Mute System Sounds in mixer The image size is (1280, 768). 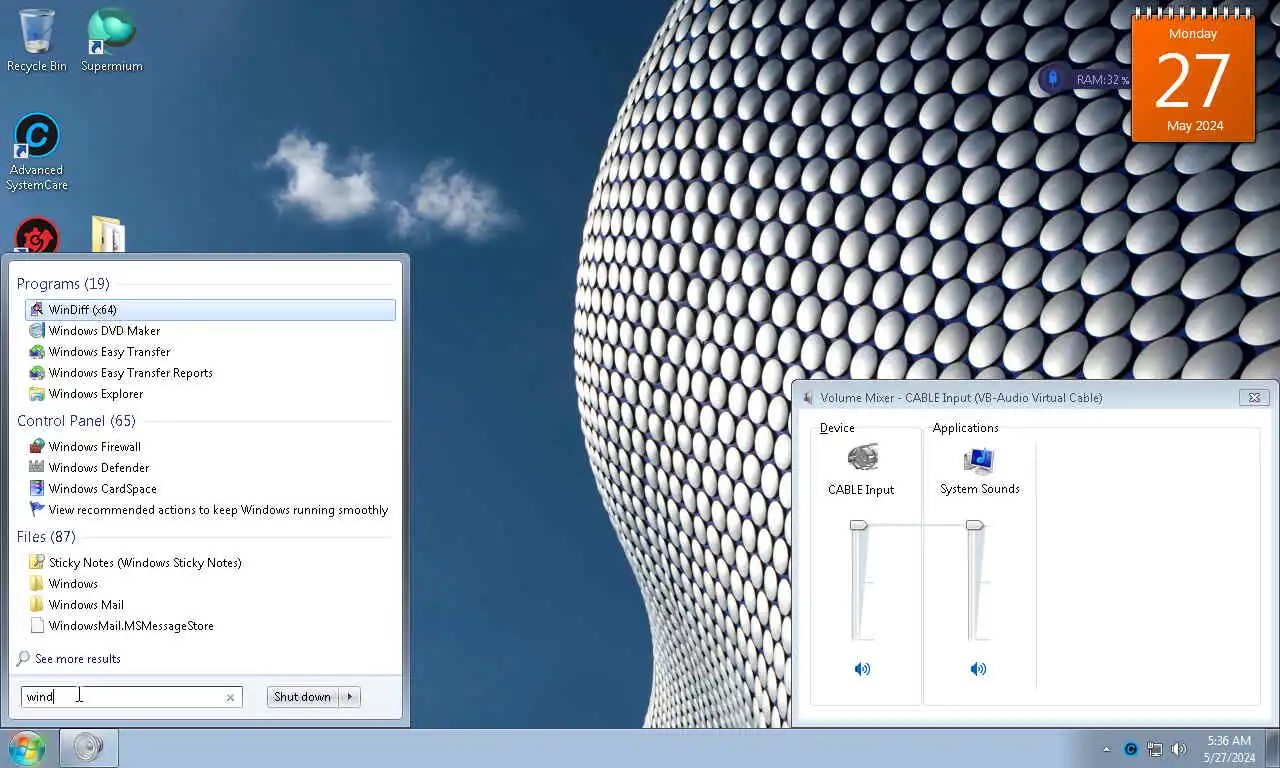pos(978,669)
